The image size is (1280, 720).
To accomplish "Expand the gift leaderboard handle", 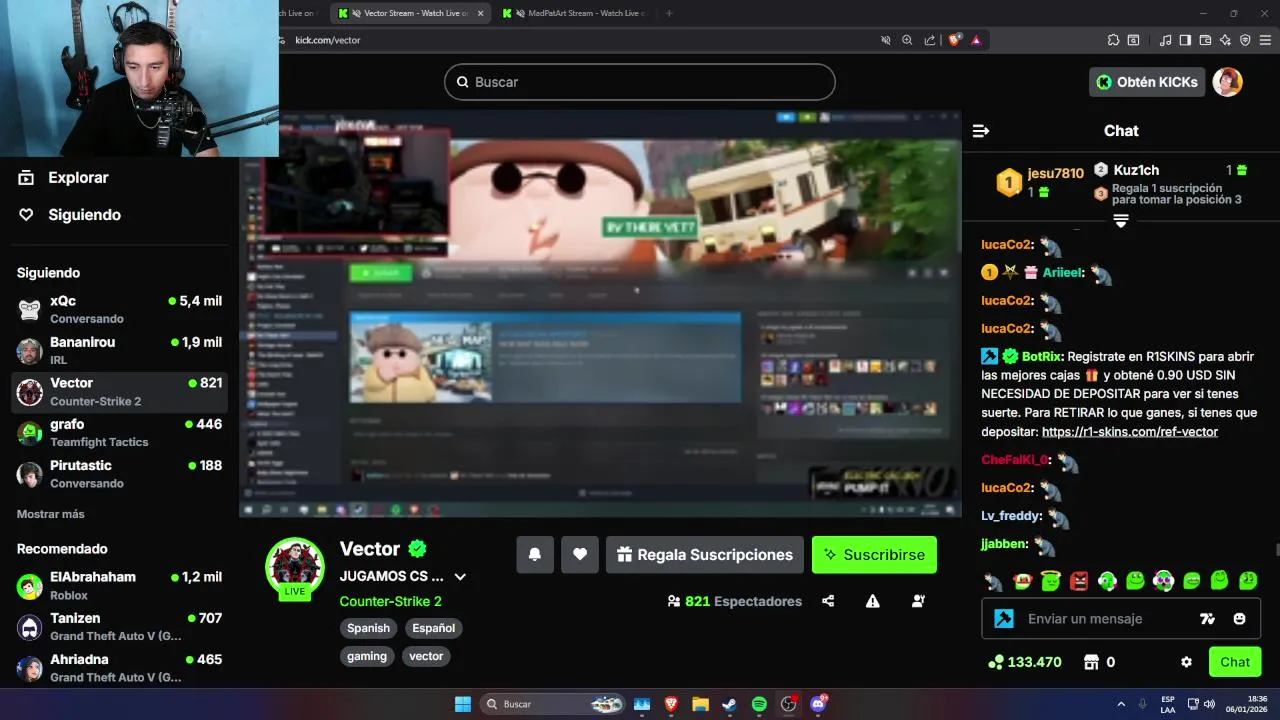I will (x=1121, y=221).
